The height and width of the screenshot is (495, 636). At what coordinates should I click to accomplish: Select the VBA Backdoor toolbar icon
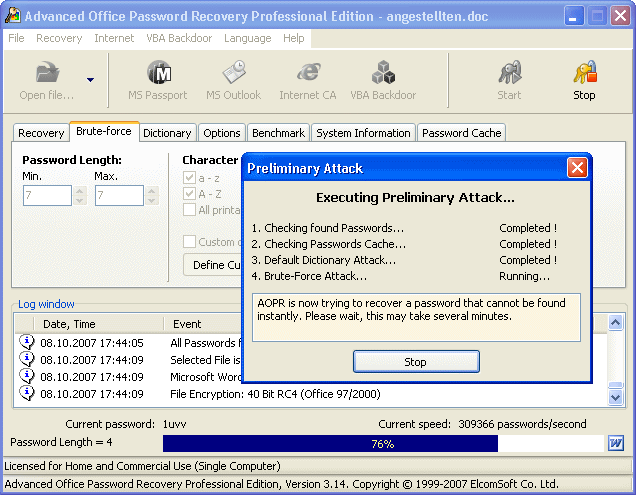pos(383,72)
